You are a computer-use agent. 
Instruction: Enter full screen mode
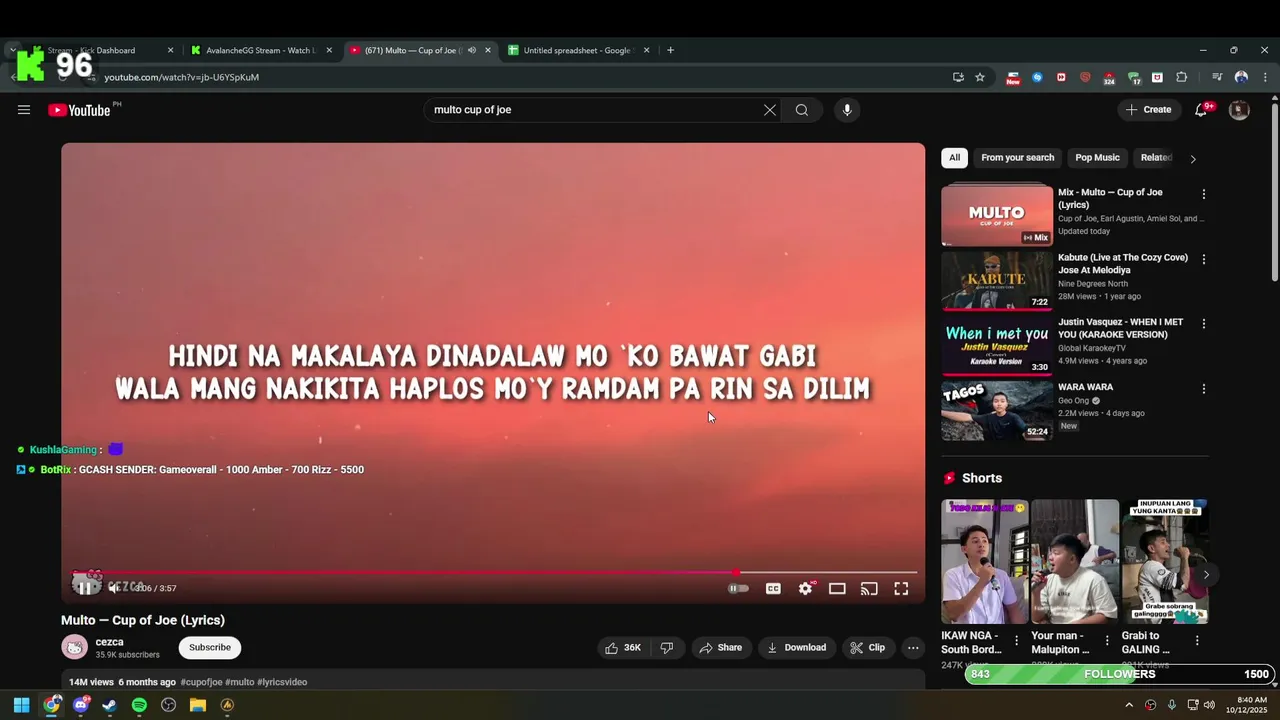tap(901, 589)
